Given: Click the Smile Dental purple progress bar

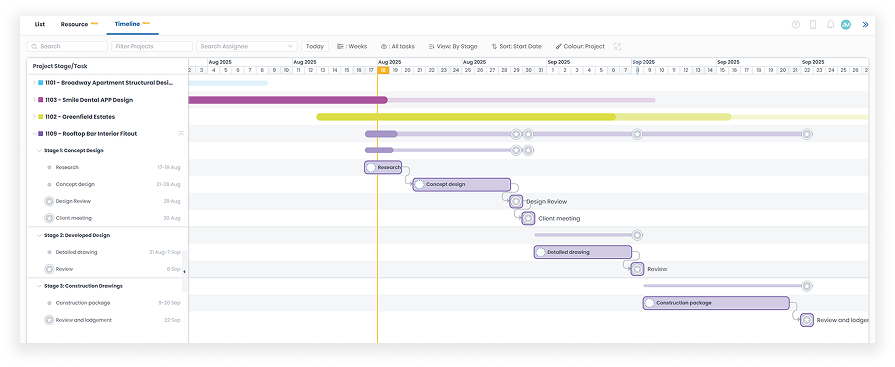Looking at the screenshot, I should tap(288, 100).
